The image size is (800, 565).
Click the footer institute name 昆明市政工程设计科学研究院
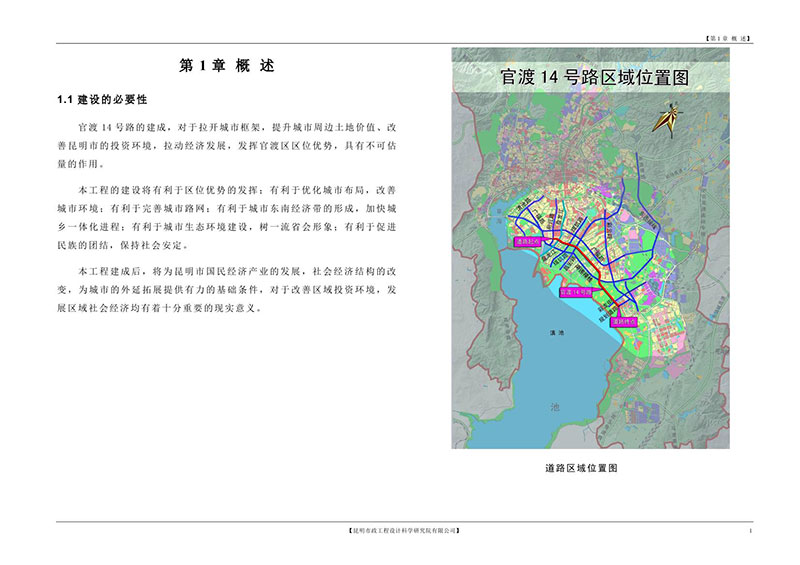[x=399, y=530]
